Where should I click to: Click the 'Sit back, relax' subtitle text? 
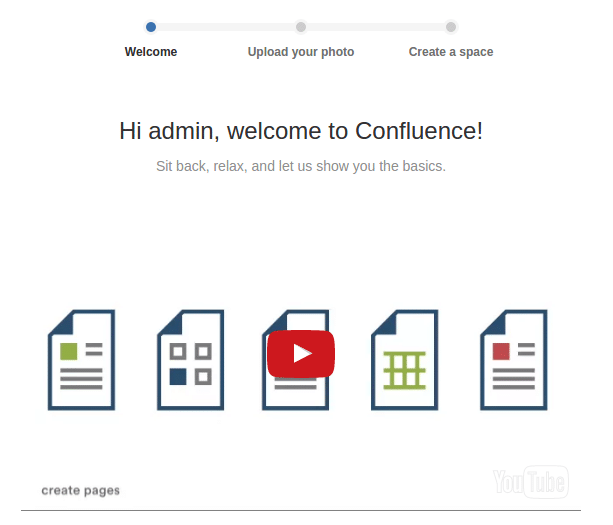pyautogui.click(x=301, y=166)
